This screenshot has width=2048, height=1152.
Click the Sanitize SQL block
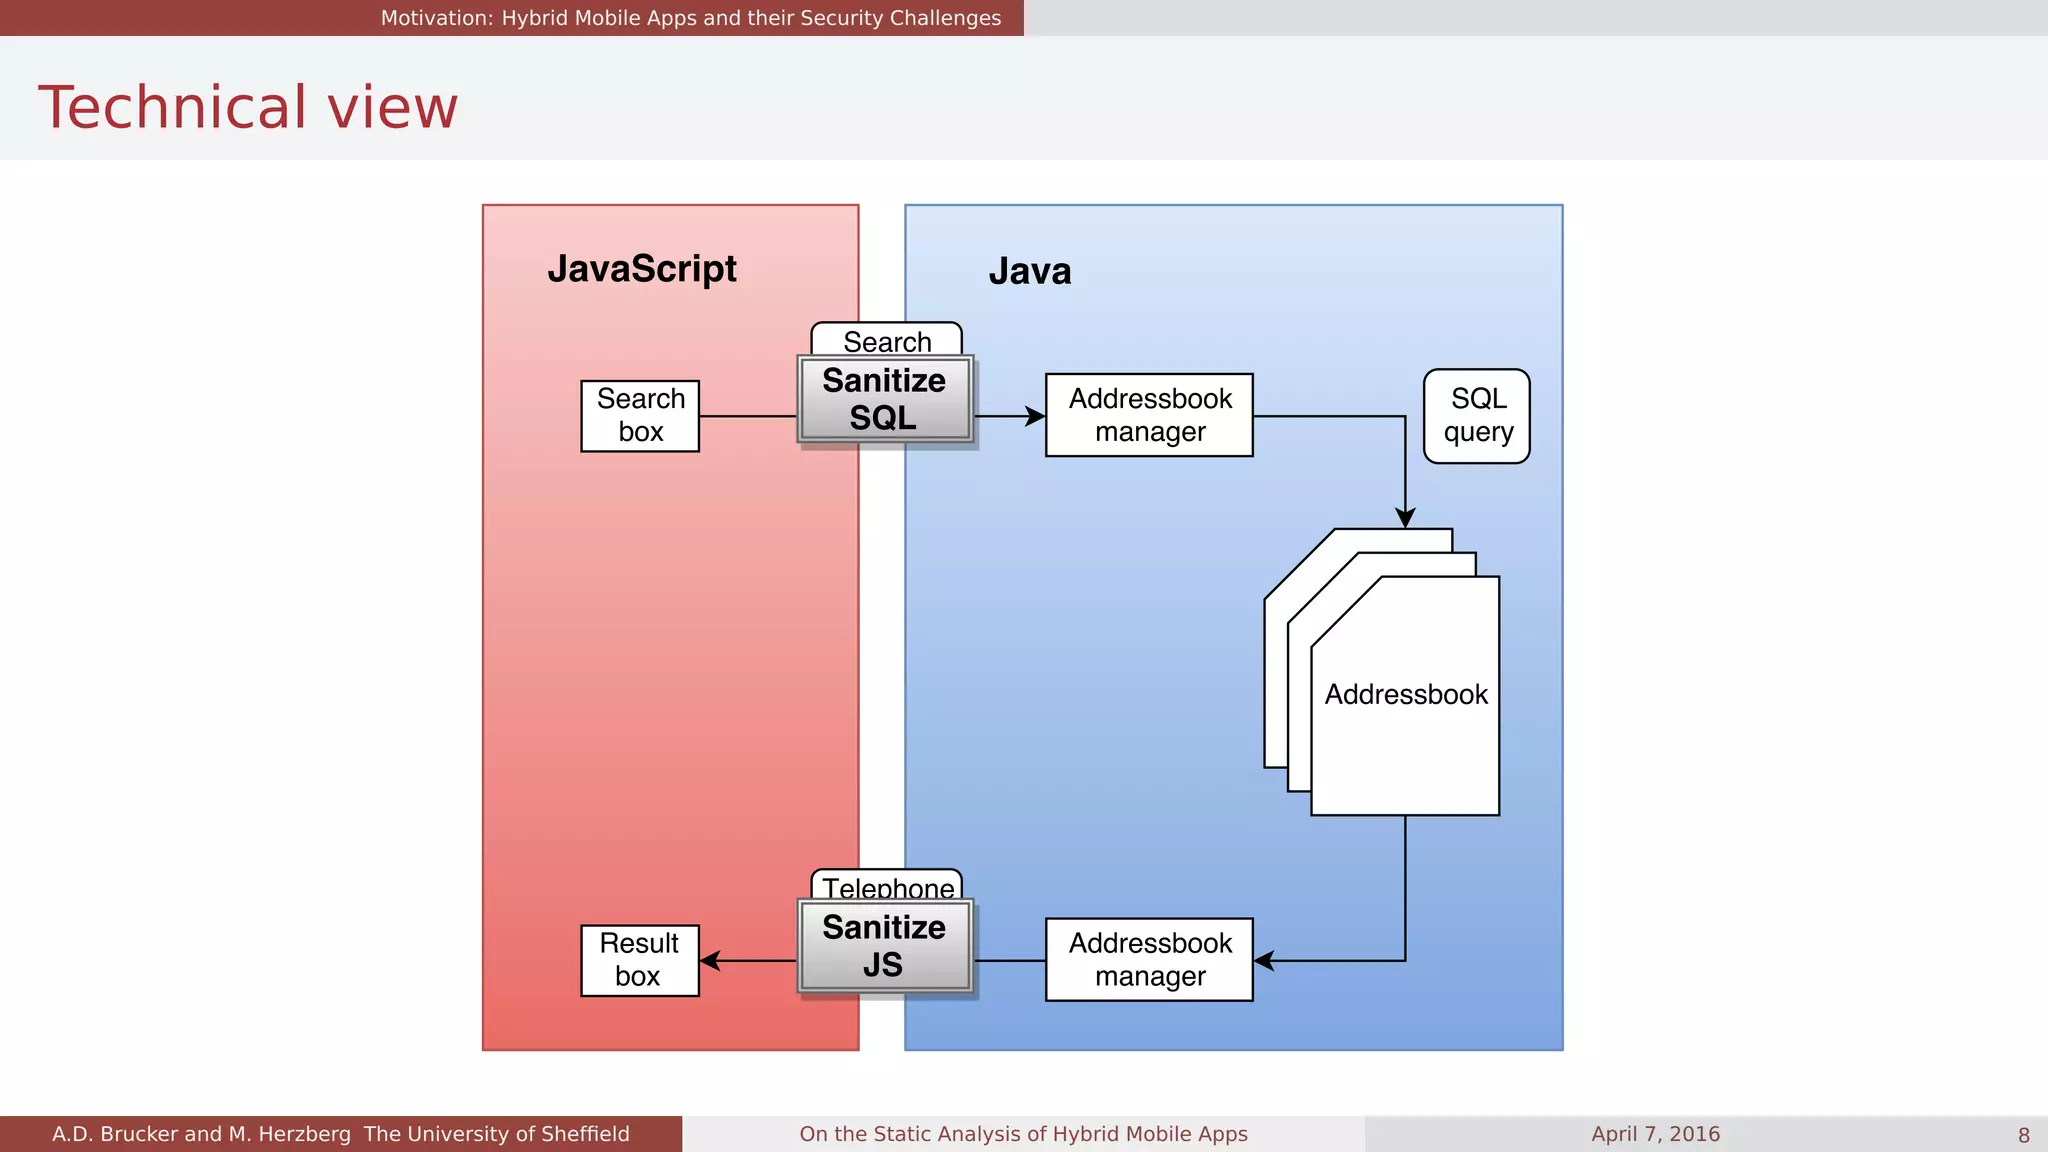(885, 399)
